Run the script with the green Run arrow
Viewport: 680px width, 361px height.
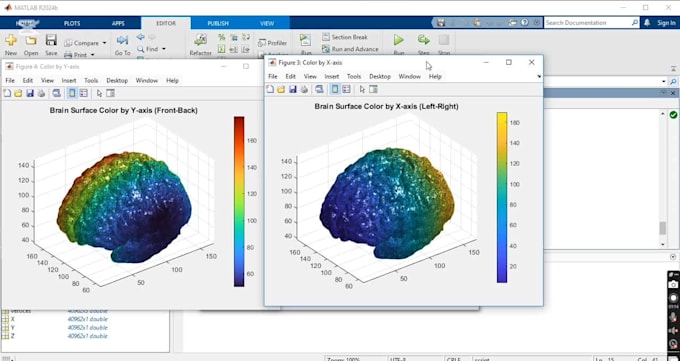pos(399,40)
